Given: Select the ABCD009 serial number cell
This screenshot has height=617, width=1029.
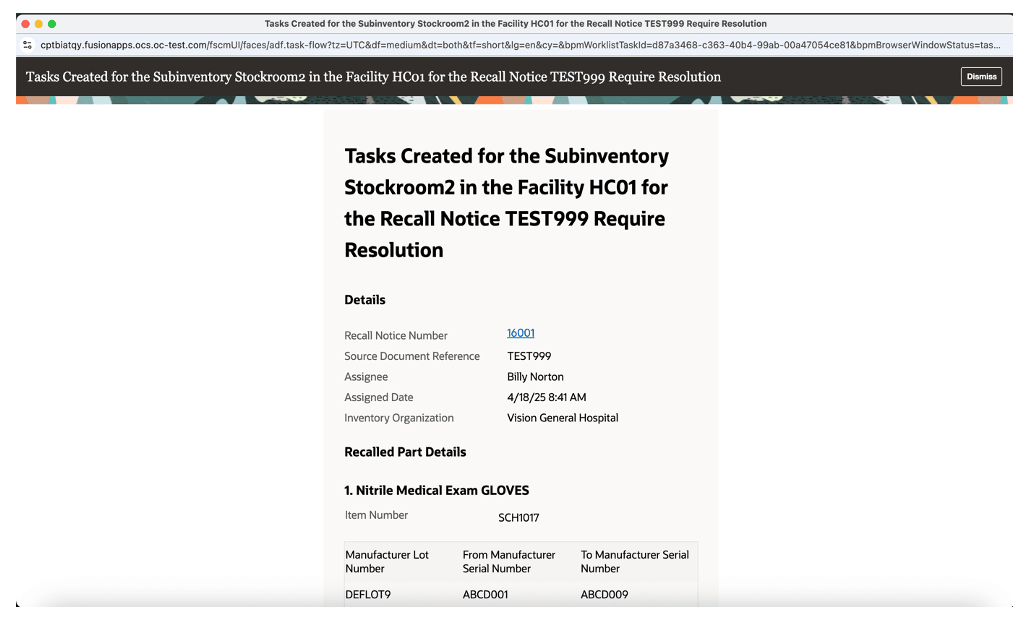Looking at the screenshot, I should click(x=604, y=595).
